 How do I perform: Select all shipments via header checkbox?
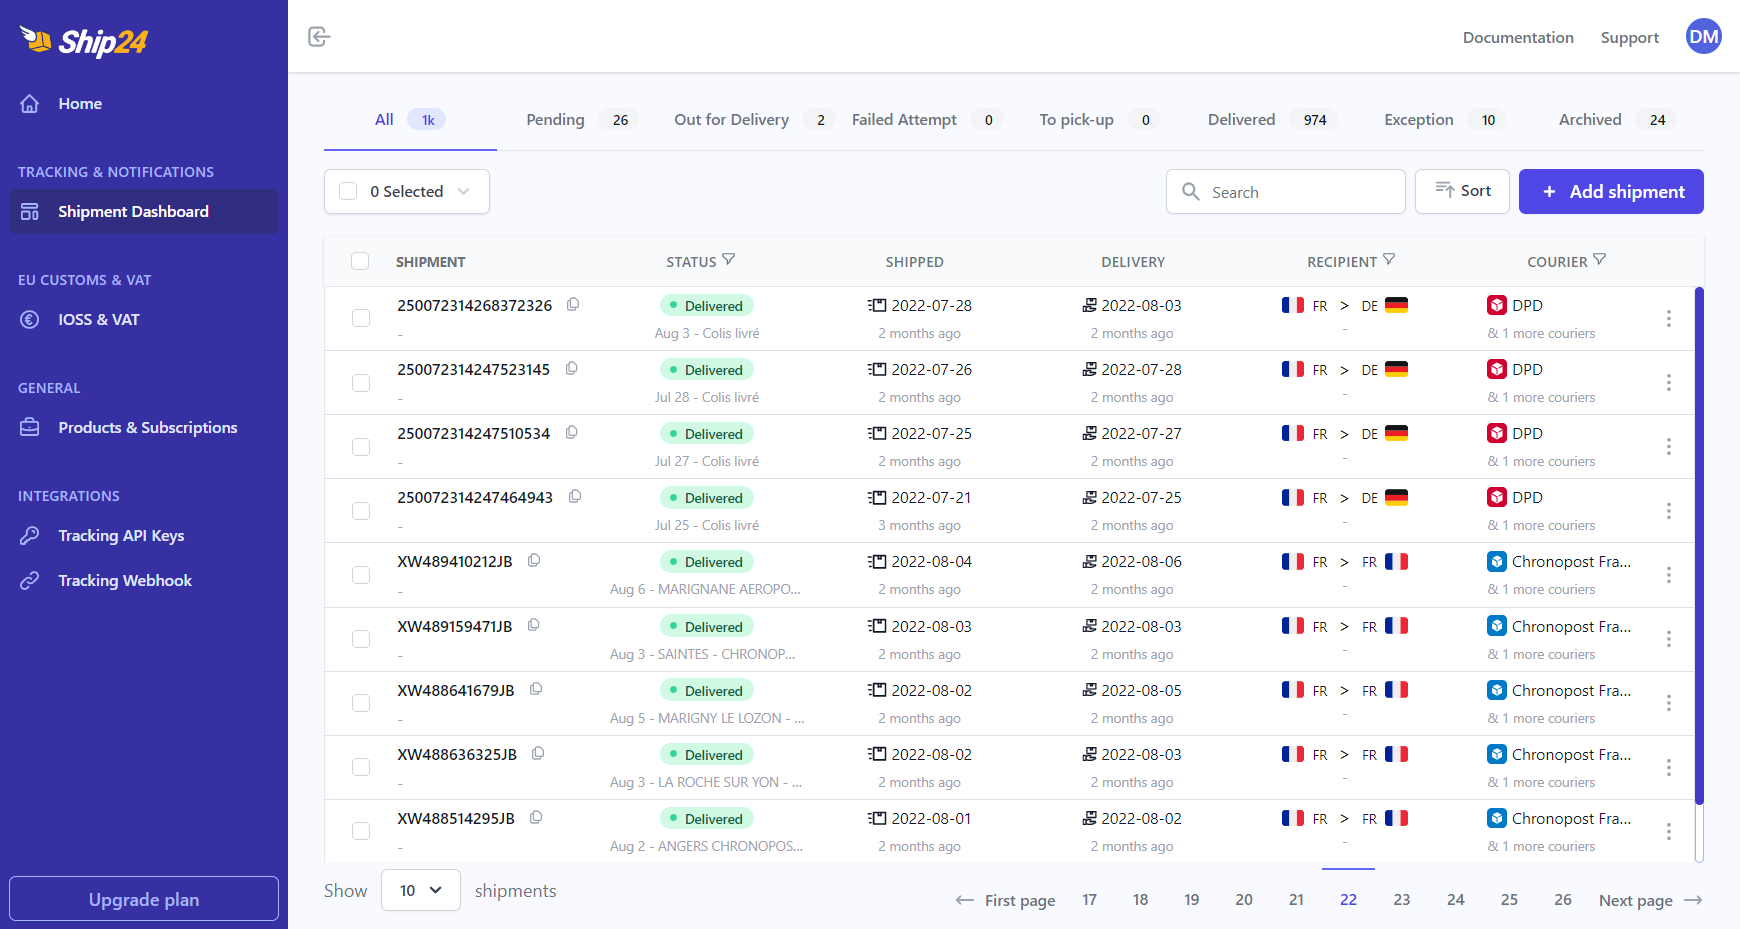pos(361,261)
